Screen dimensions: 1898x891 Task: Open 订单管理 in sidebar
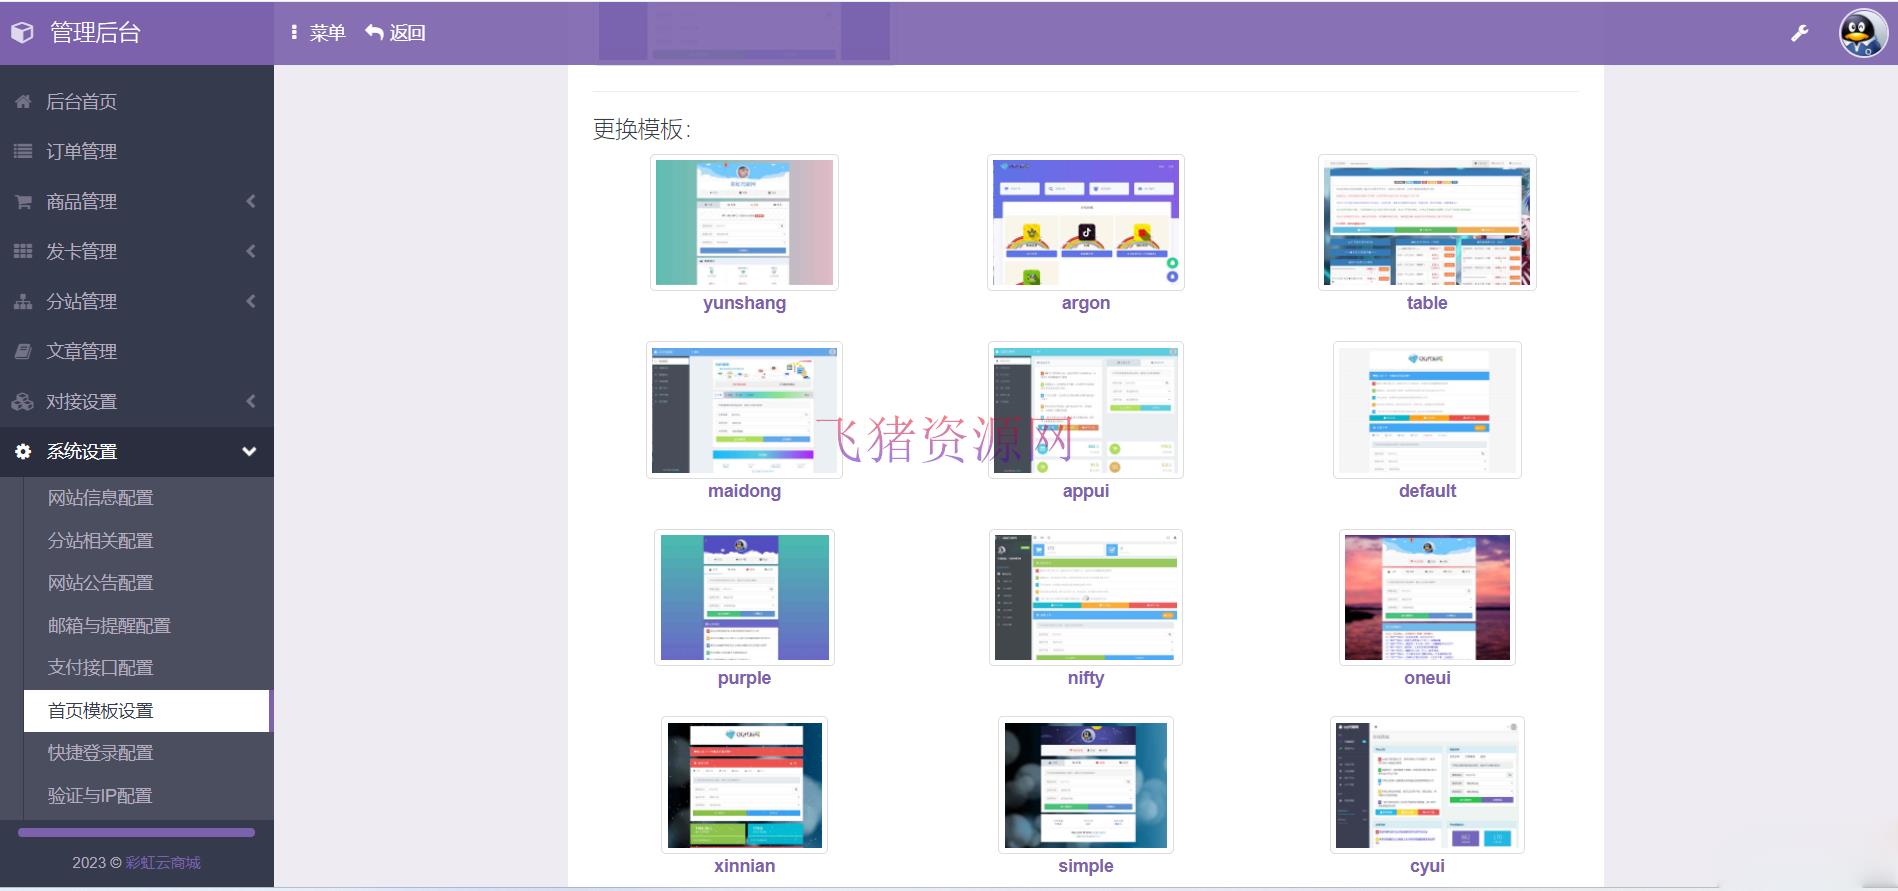137,151
